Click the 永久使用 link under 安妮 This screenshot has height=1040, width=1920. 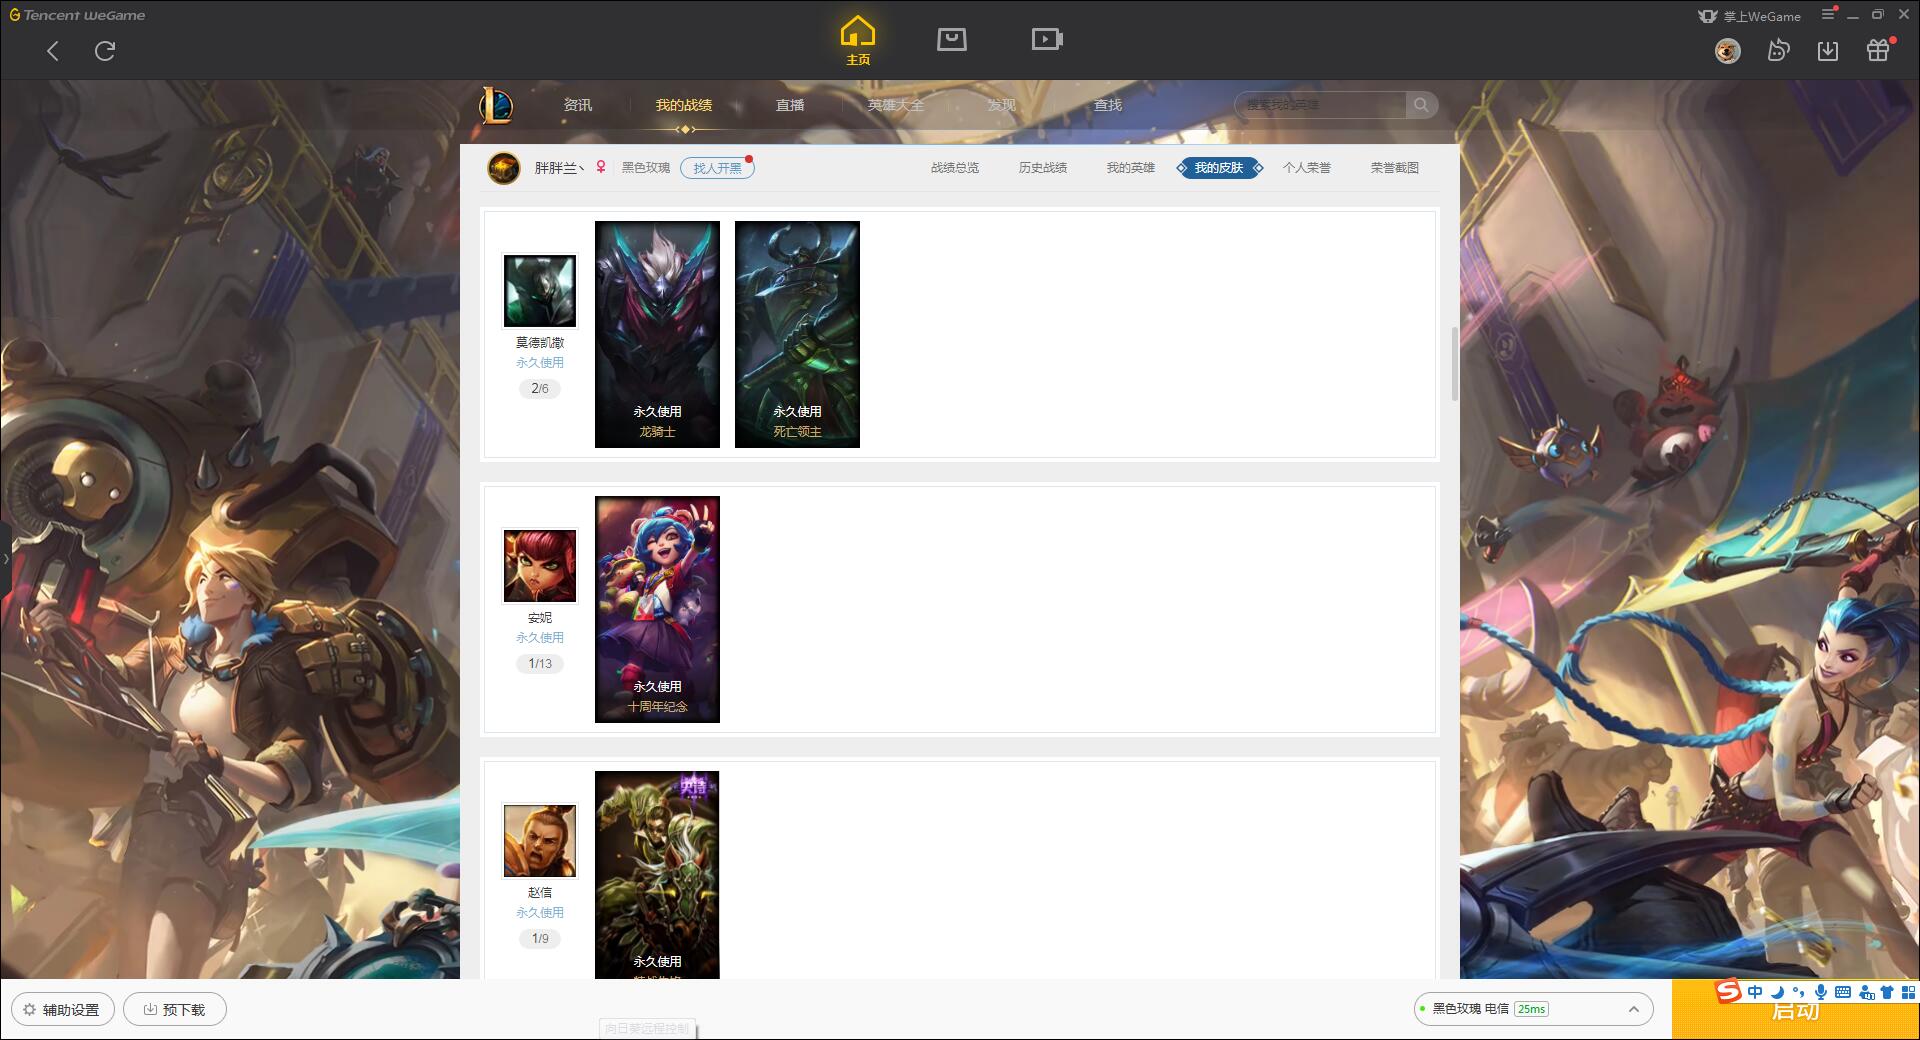[x=540, y=638]
